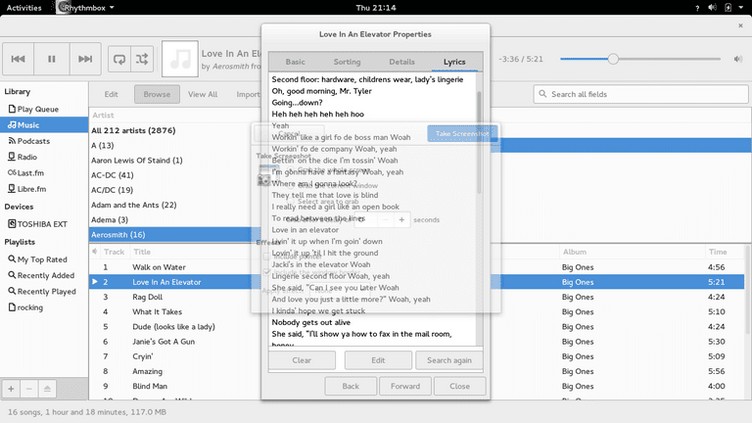The width and height of the screenshot is (752, 423).
Task: Select track Cryin'
Action: coord(142,356)
